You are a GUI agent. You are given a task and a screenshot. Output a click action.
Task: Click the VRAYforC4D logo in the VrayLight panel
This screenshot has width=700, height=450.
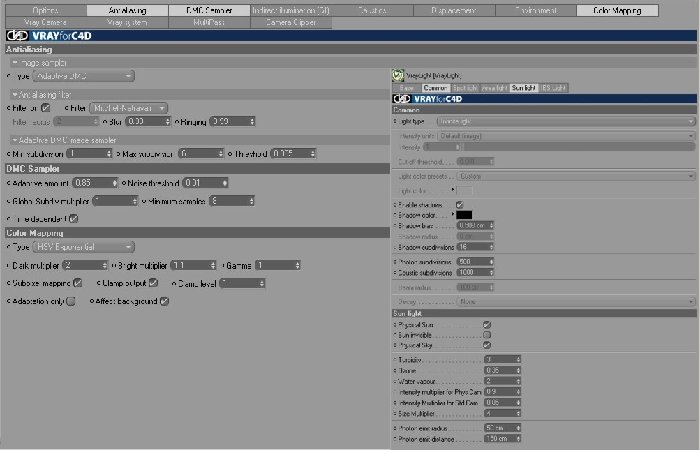(x=428, y=99)
